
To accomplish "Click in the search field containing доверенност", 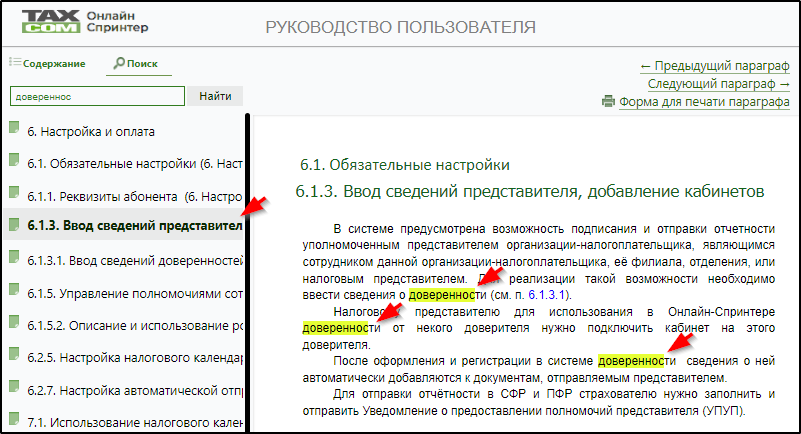I will pyautogui.click(x=97, y=97).
